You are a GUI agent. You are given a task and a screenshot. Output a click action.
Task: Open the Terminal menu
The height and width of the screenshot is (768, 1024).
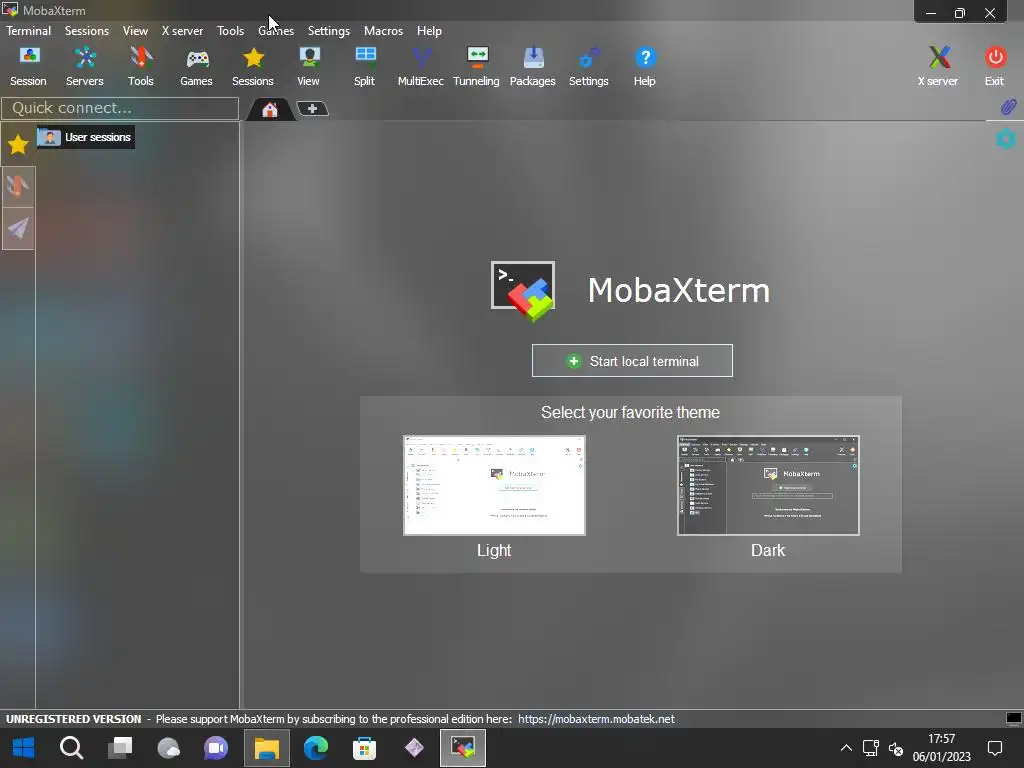29,31
